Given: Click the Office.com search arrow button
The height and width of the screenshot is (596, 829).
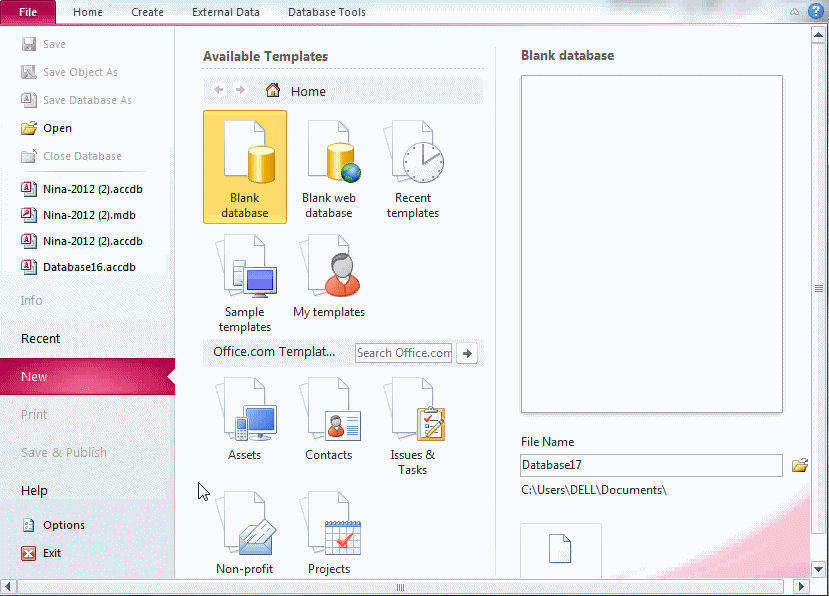Looking at the screenshot, I should pos(466,353).
